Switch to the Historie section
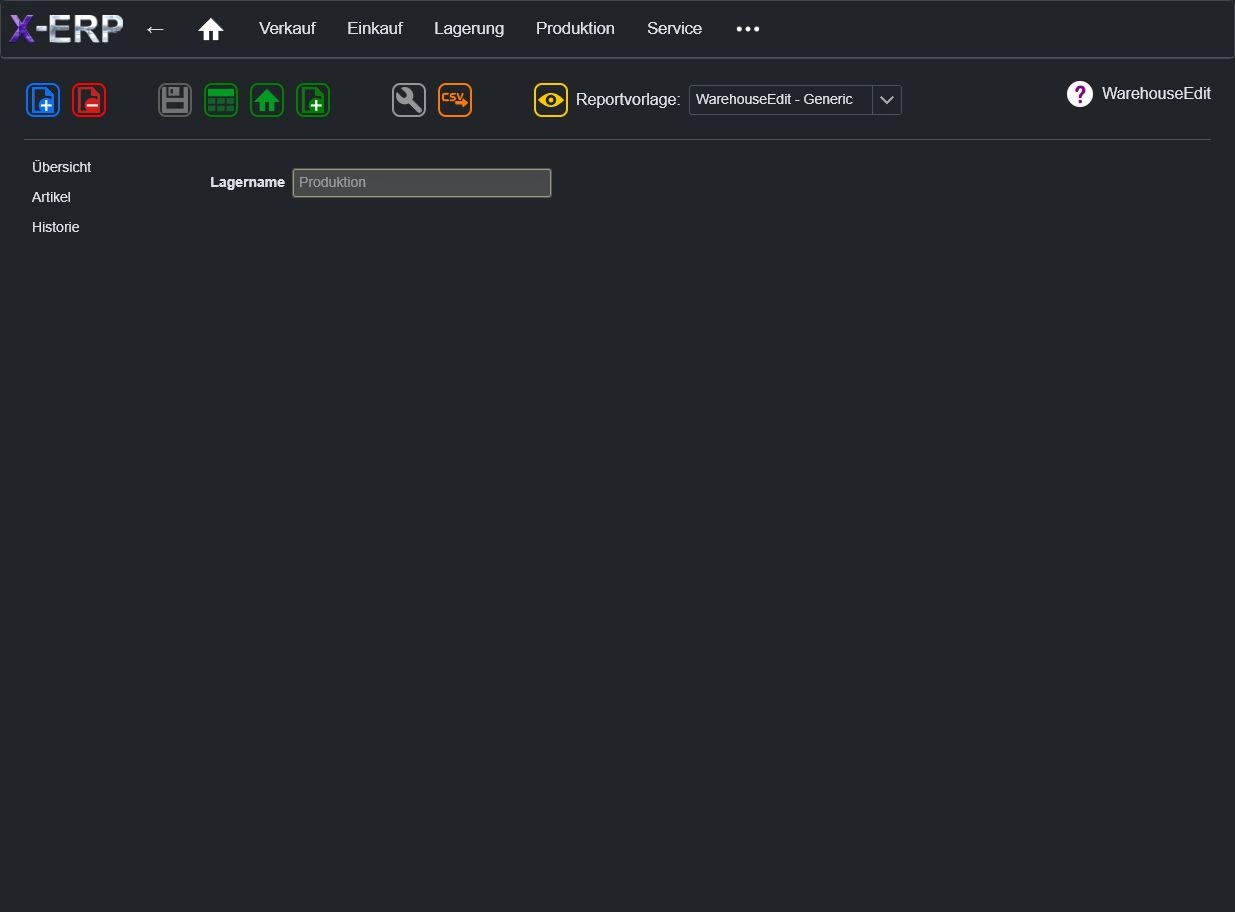Viewport: 1235px width, 912px height. (x=56, y=227)
